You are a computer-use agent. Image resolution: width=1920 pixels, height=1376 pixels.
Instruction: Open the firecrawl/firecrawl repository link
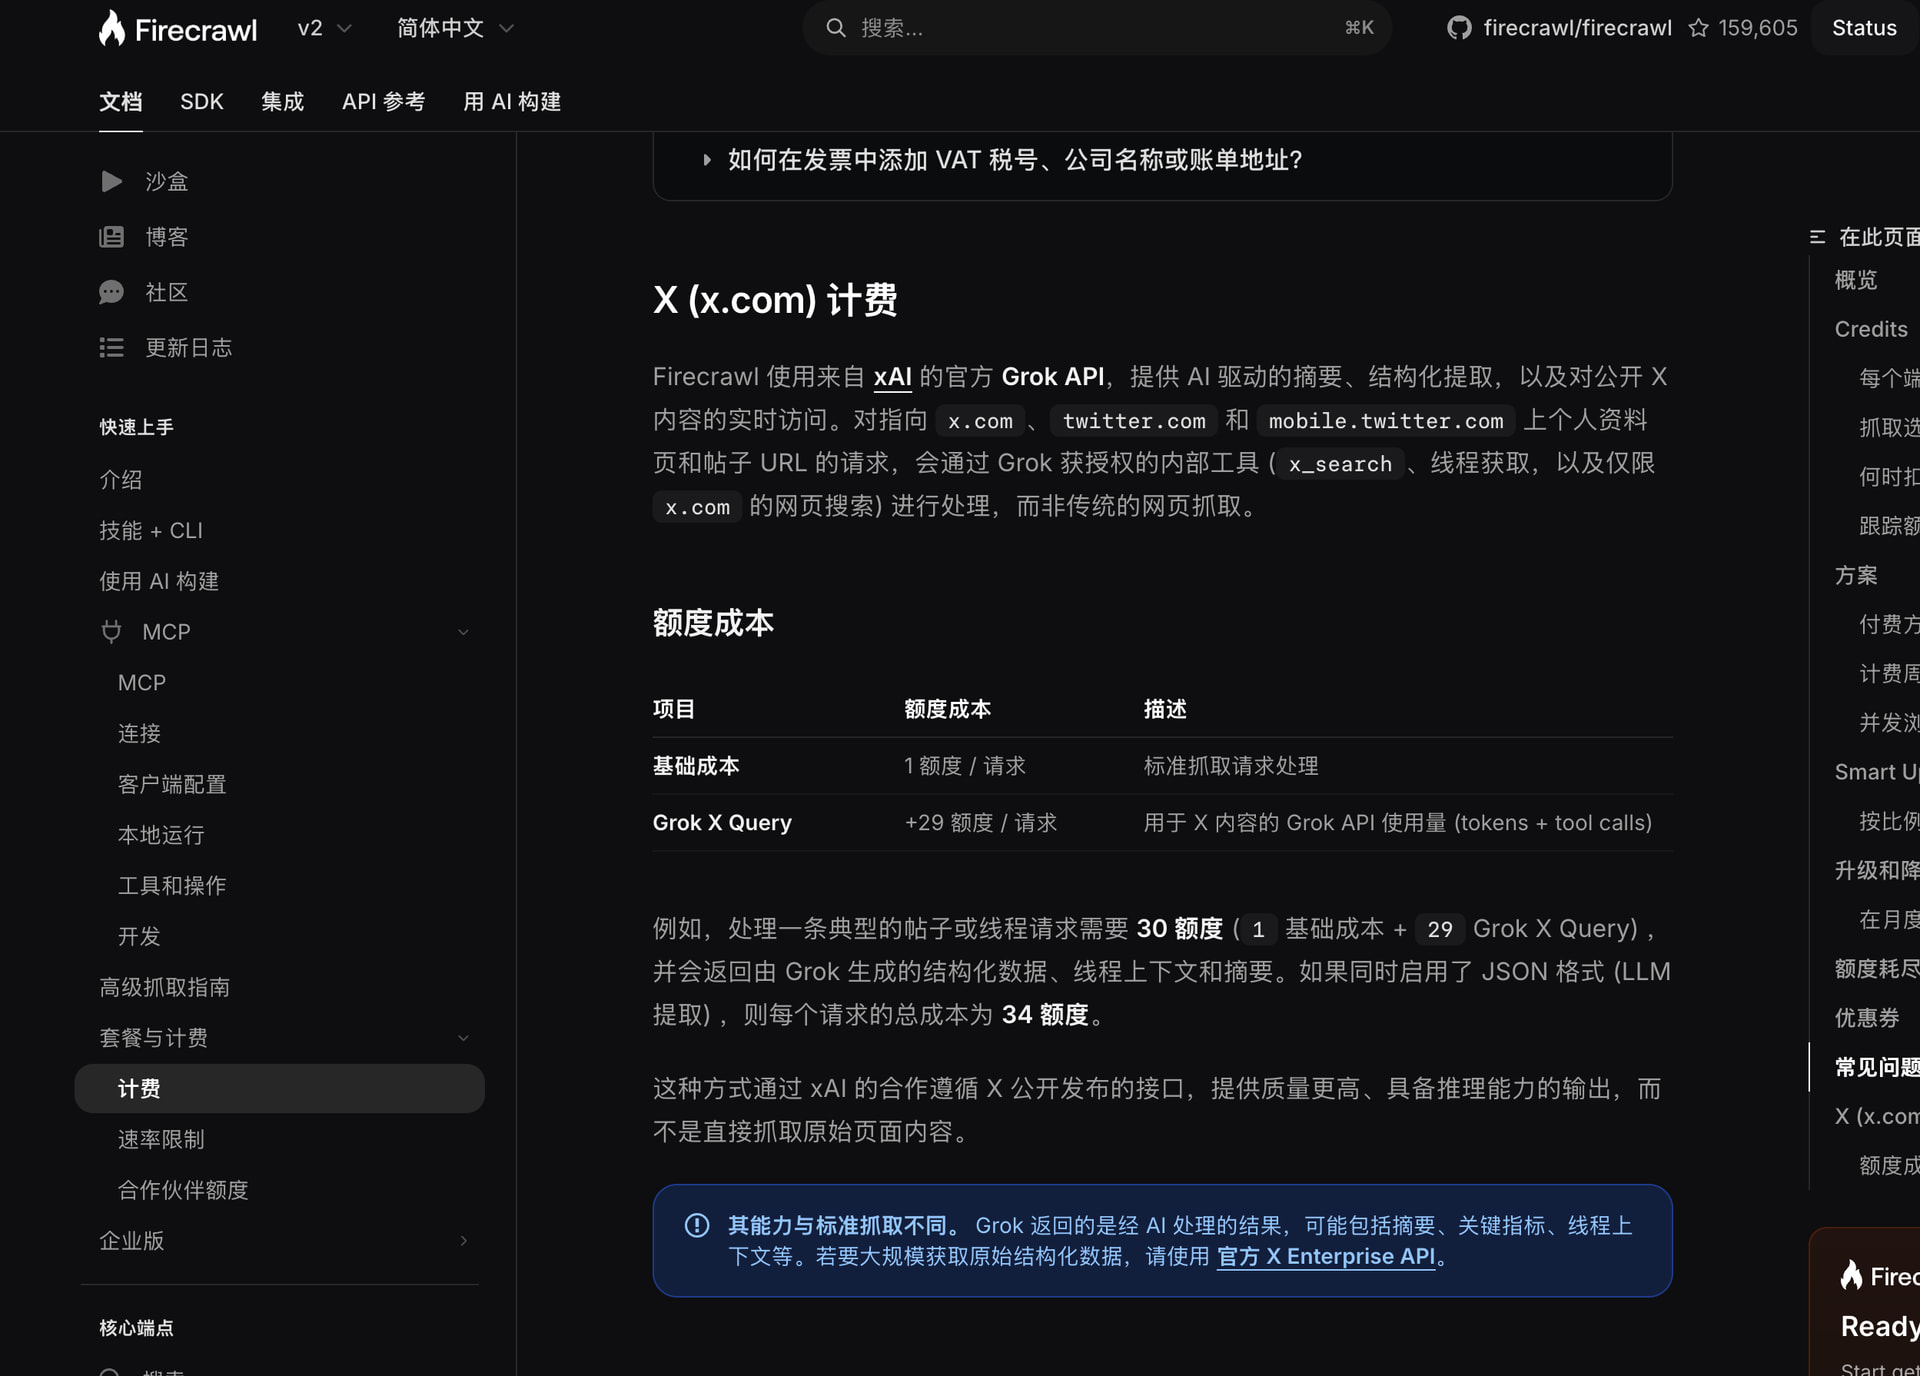(1577, 28)
